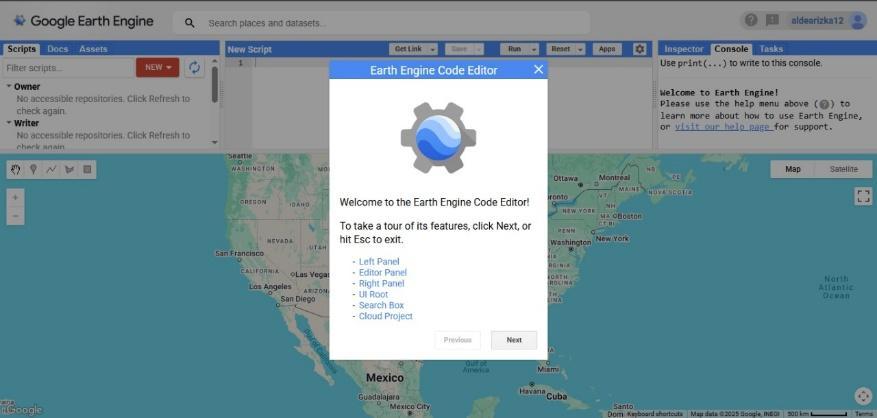Click the map camera controls button
877x418 pixels.
pyautogui.click(x=863, y=396)
